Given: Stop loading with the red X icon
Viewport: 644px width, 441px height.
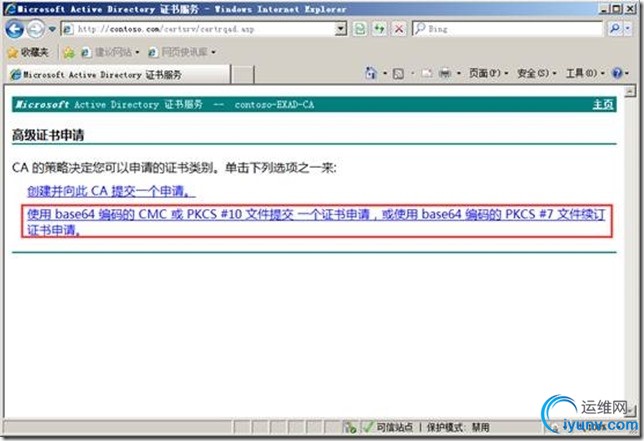Looking at the screenshot, I should pos(399,29).
